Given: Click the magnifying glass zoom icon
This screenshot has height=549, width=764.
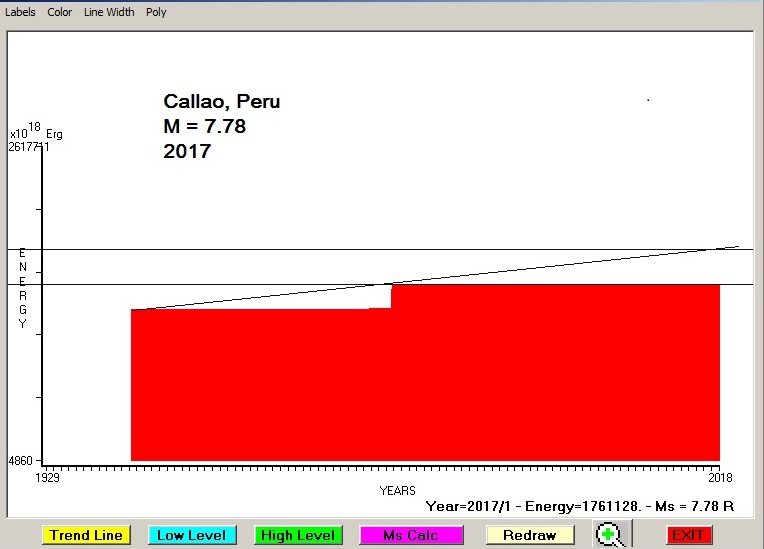Looking at the screenshot, I should coord(607,535).
